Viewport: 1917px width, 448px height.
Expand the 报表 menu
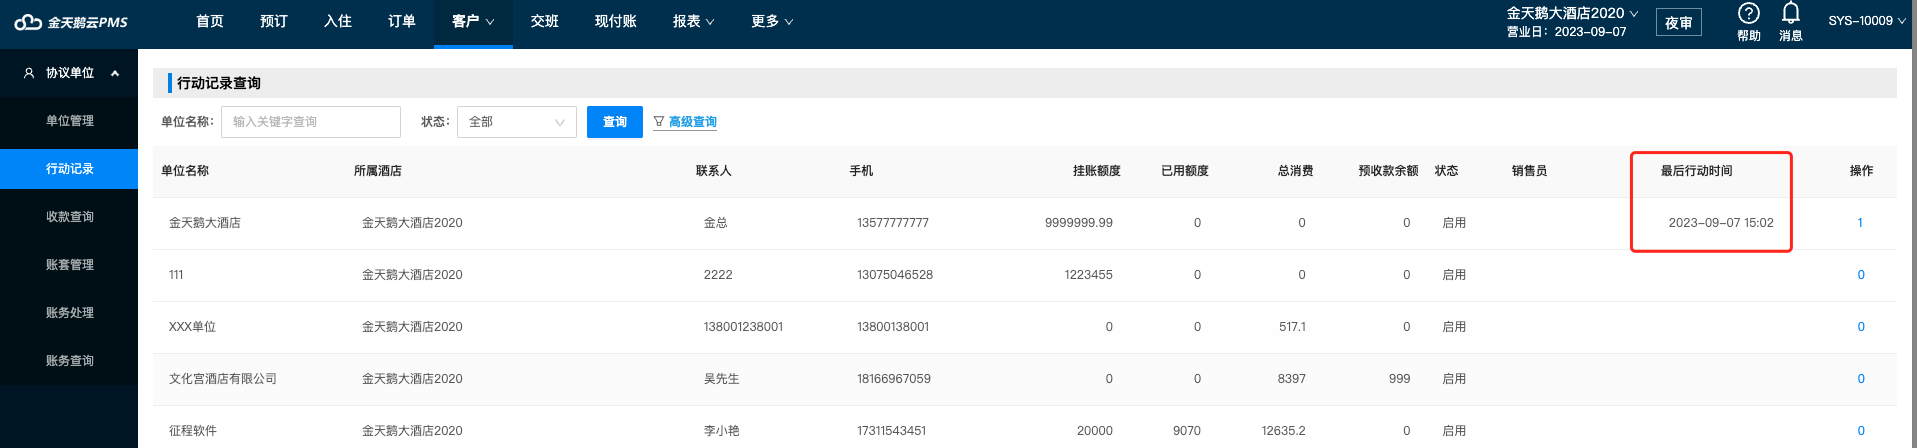point(693,22)
